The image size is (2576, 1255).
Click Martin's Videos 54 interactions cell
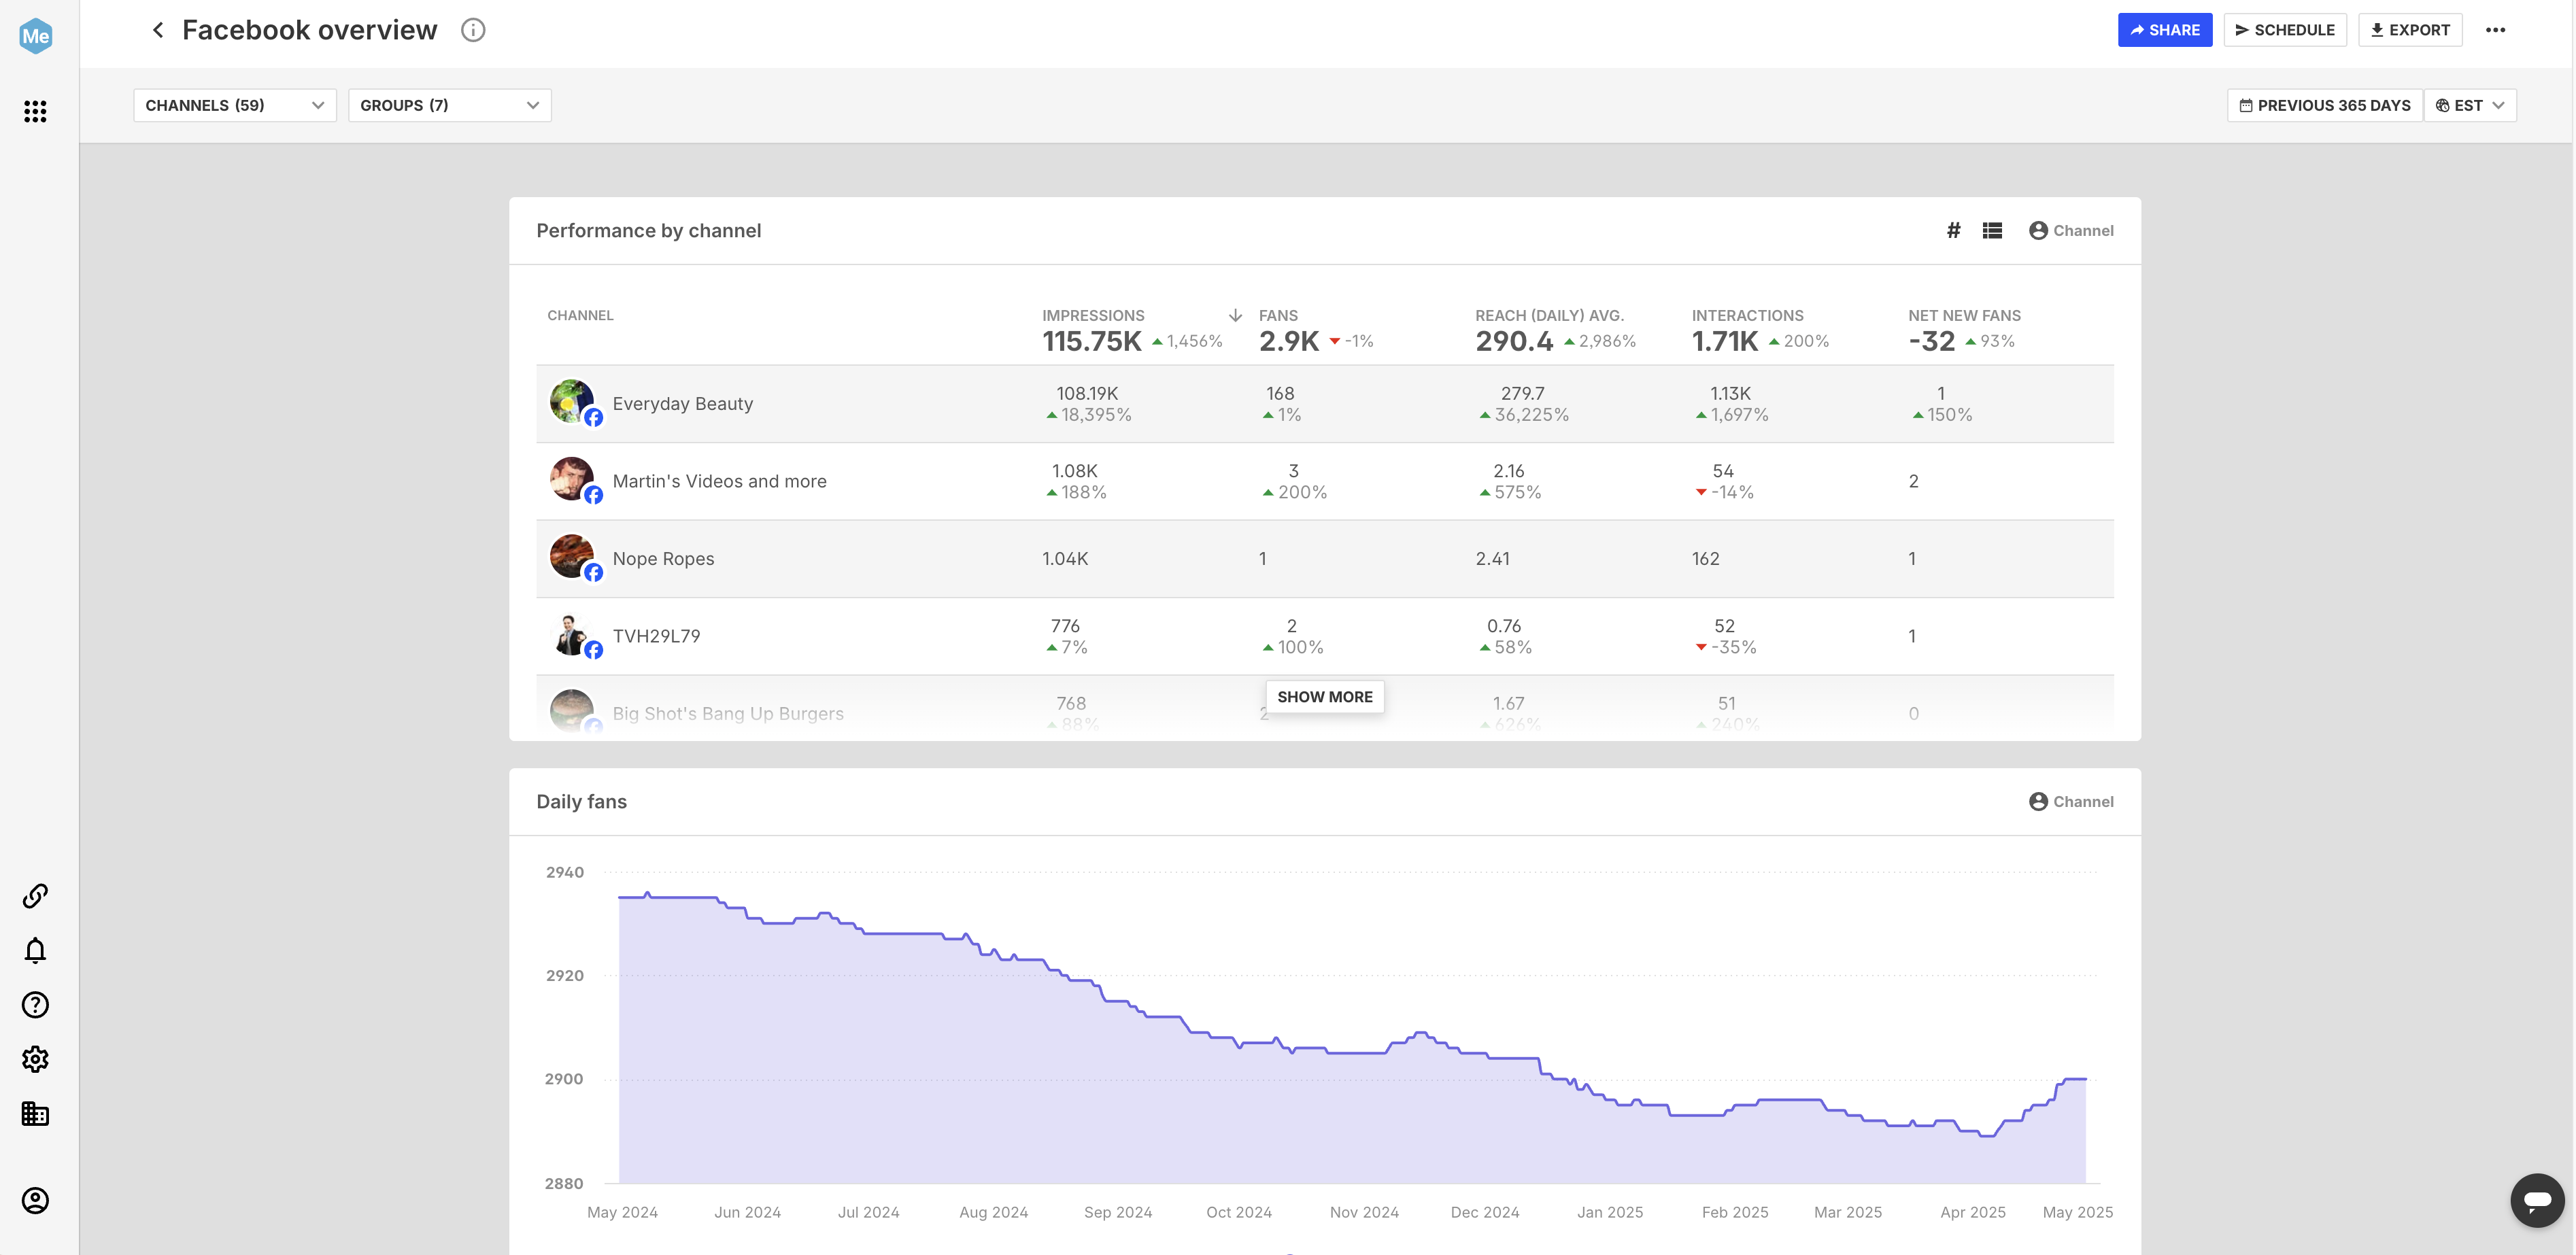click(1723, 471)
